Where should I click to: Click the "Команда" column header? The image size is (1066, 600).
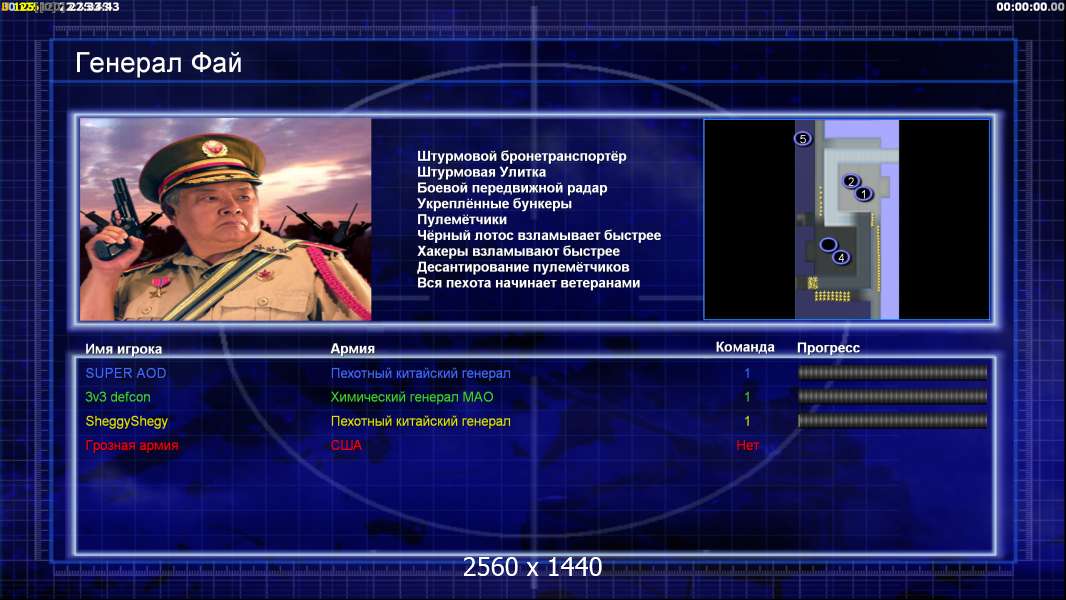[x=745, y=347]
